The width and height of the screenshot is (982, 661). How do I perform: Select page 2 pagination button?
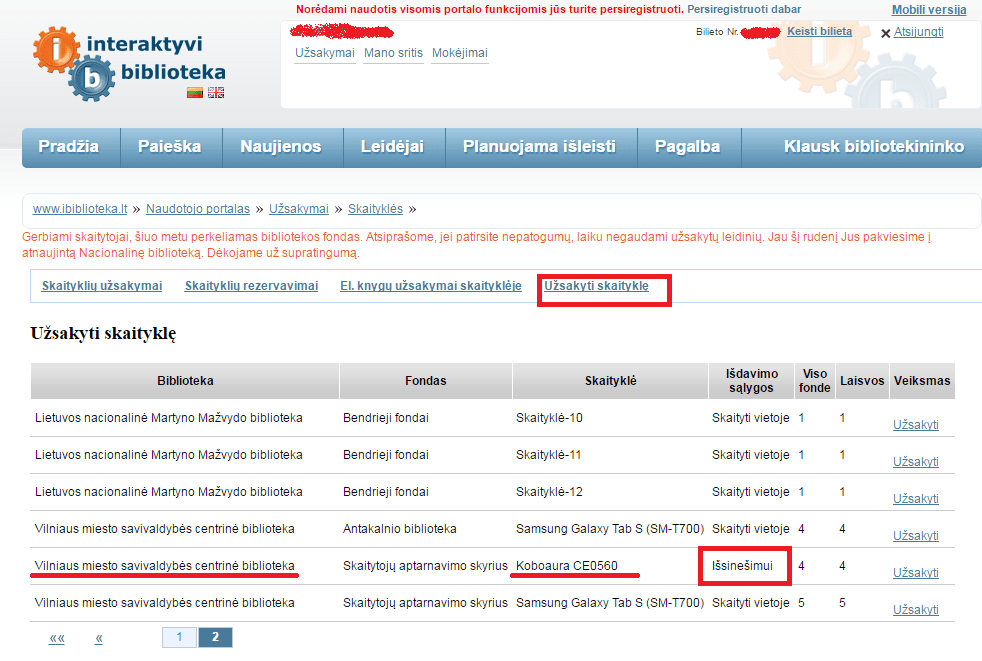[215, 637]
